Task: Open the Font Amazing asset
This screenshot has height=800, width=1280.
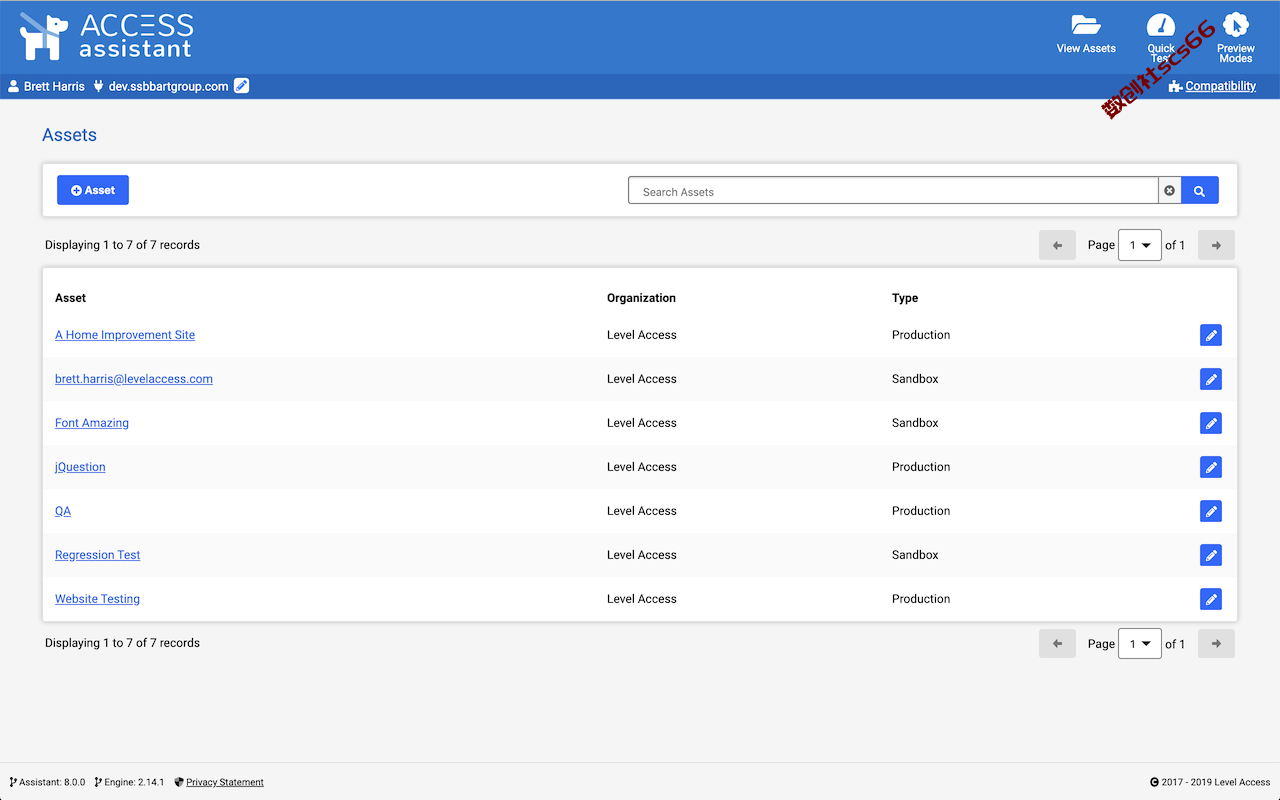Action: pos(92,423)
